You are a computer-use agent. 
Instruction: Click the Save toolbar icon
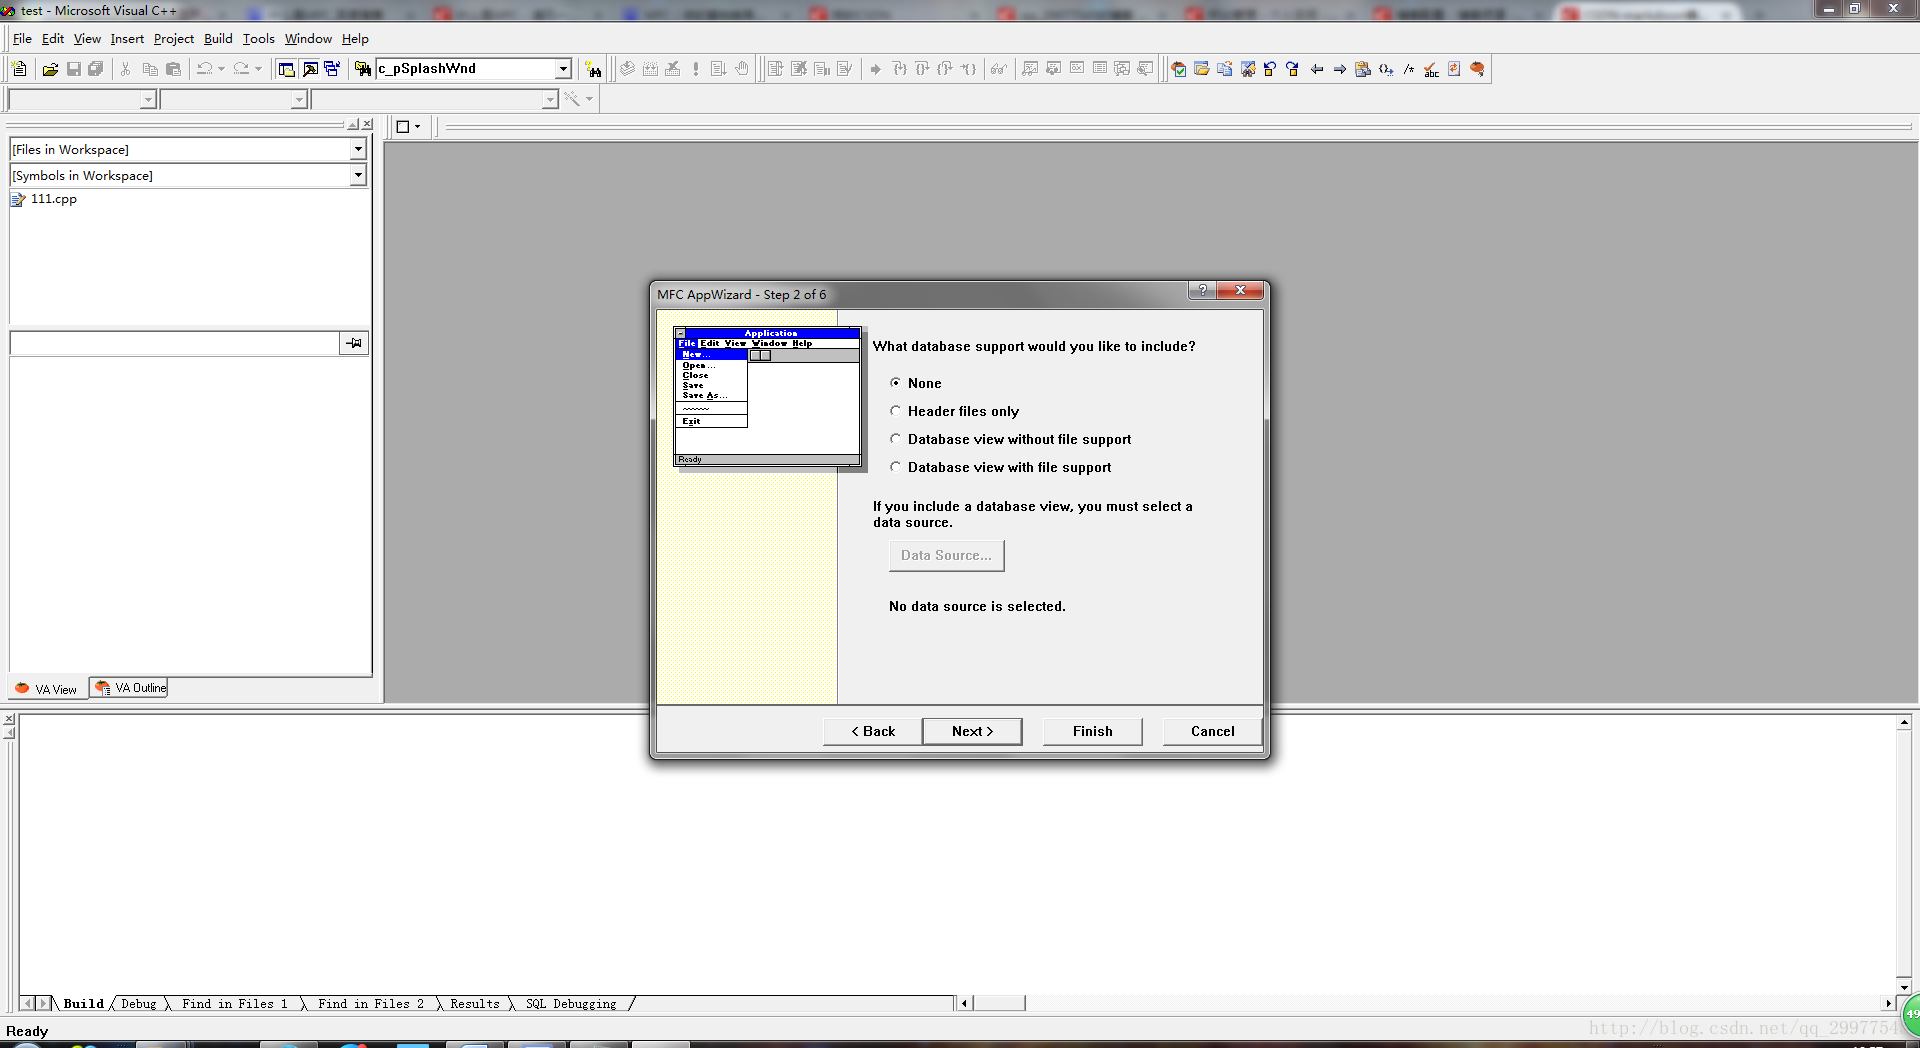point(73,69)
